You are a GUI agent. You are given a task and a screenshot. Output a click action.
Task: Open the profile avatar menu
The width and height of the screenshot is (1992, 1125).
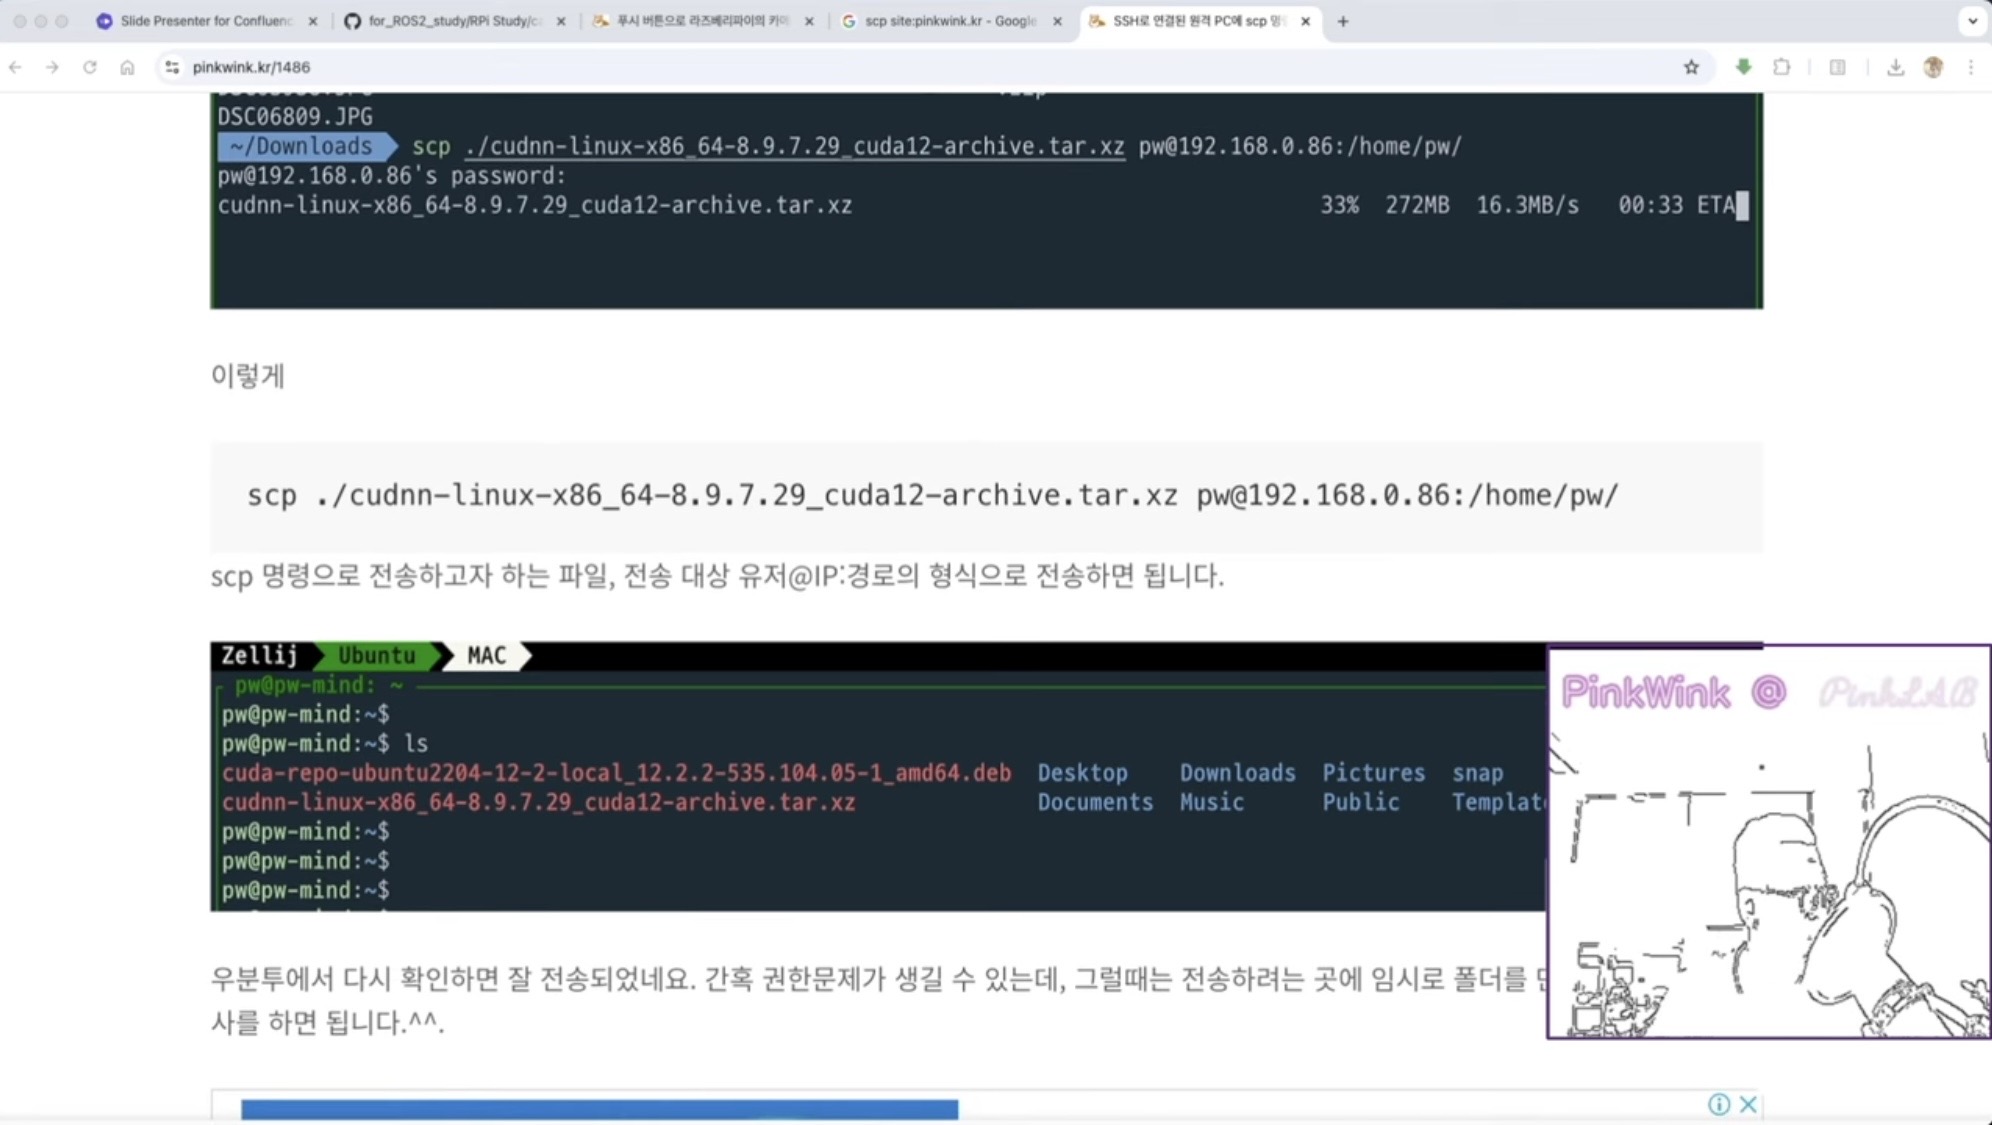[1933, 67]
